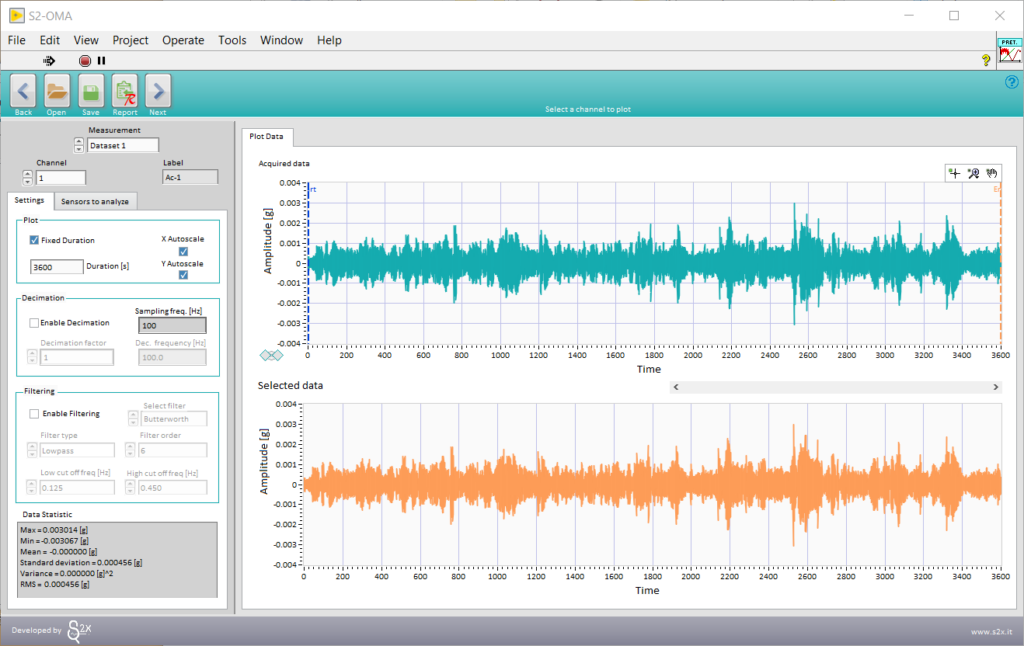Enable Filtering of the signal
Viewport: 1024px width, 646px height.
pos(35,413)
